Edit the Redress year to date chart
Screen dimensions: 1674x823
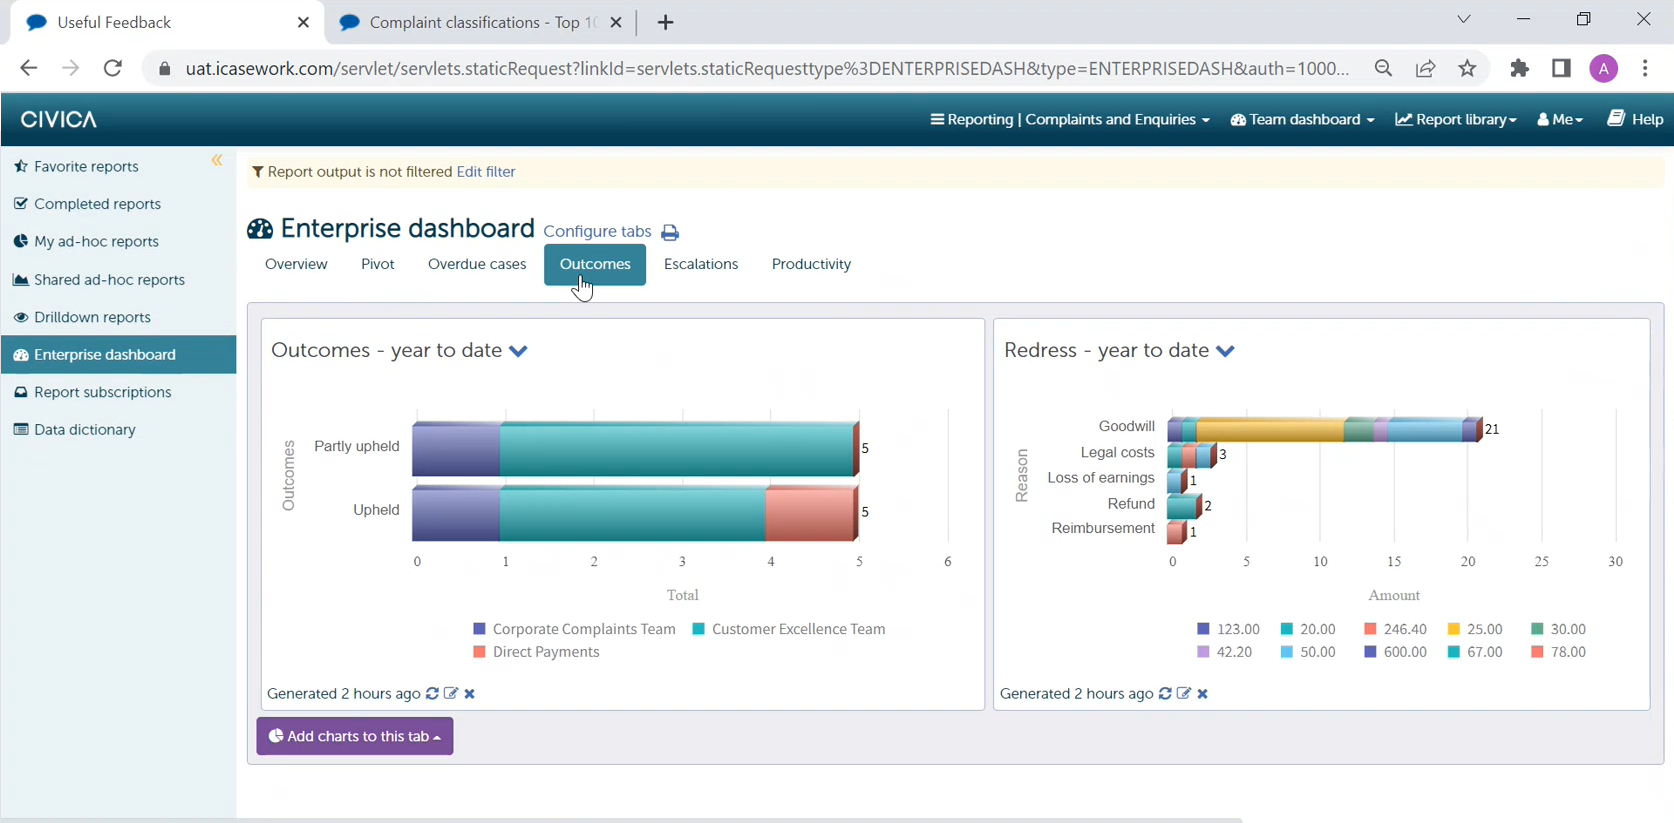tap(1184, 693)
